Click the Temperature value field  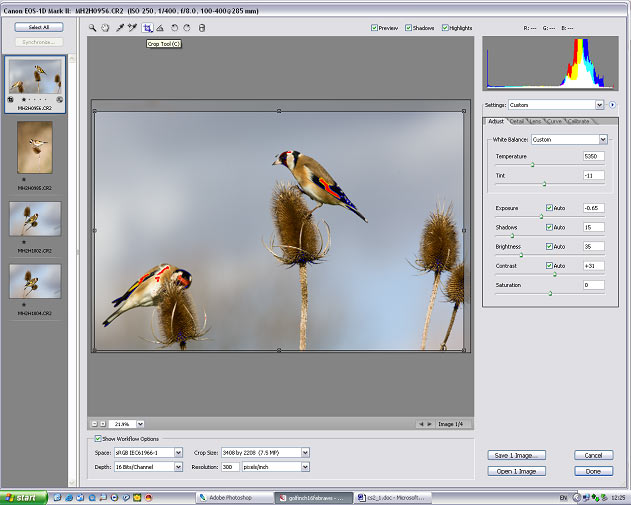coord(594,156)
